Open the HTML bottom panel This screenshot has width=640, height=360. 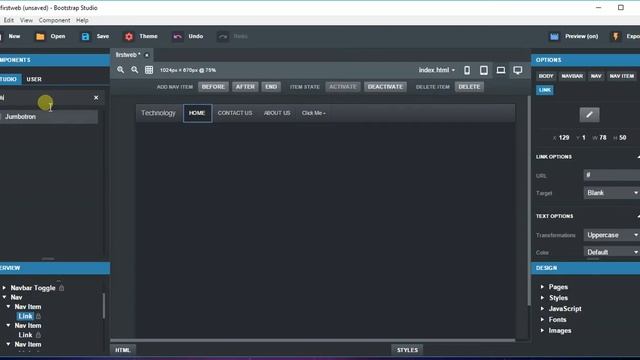122,350
